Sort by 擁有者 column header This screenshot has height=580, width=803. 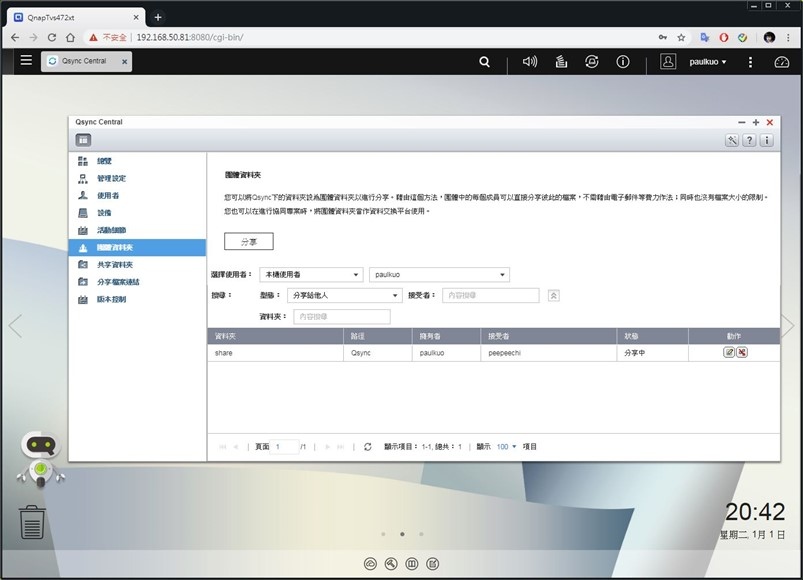447,336
